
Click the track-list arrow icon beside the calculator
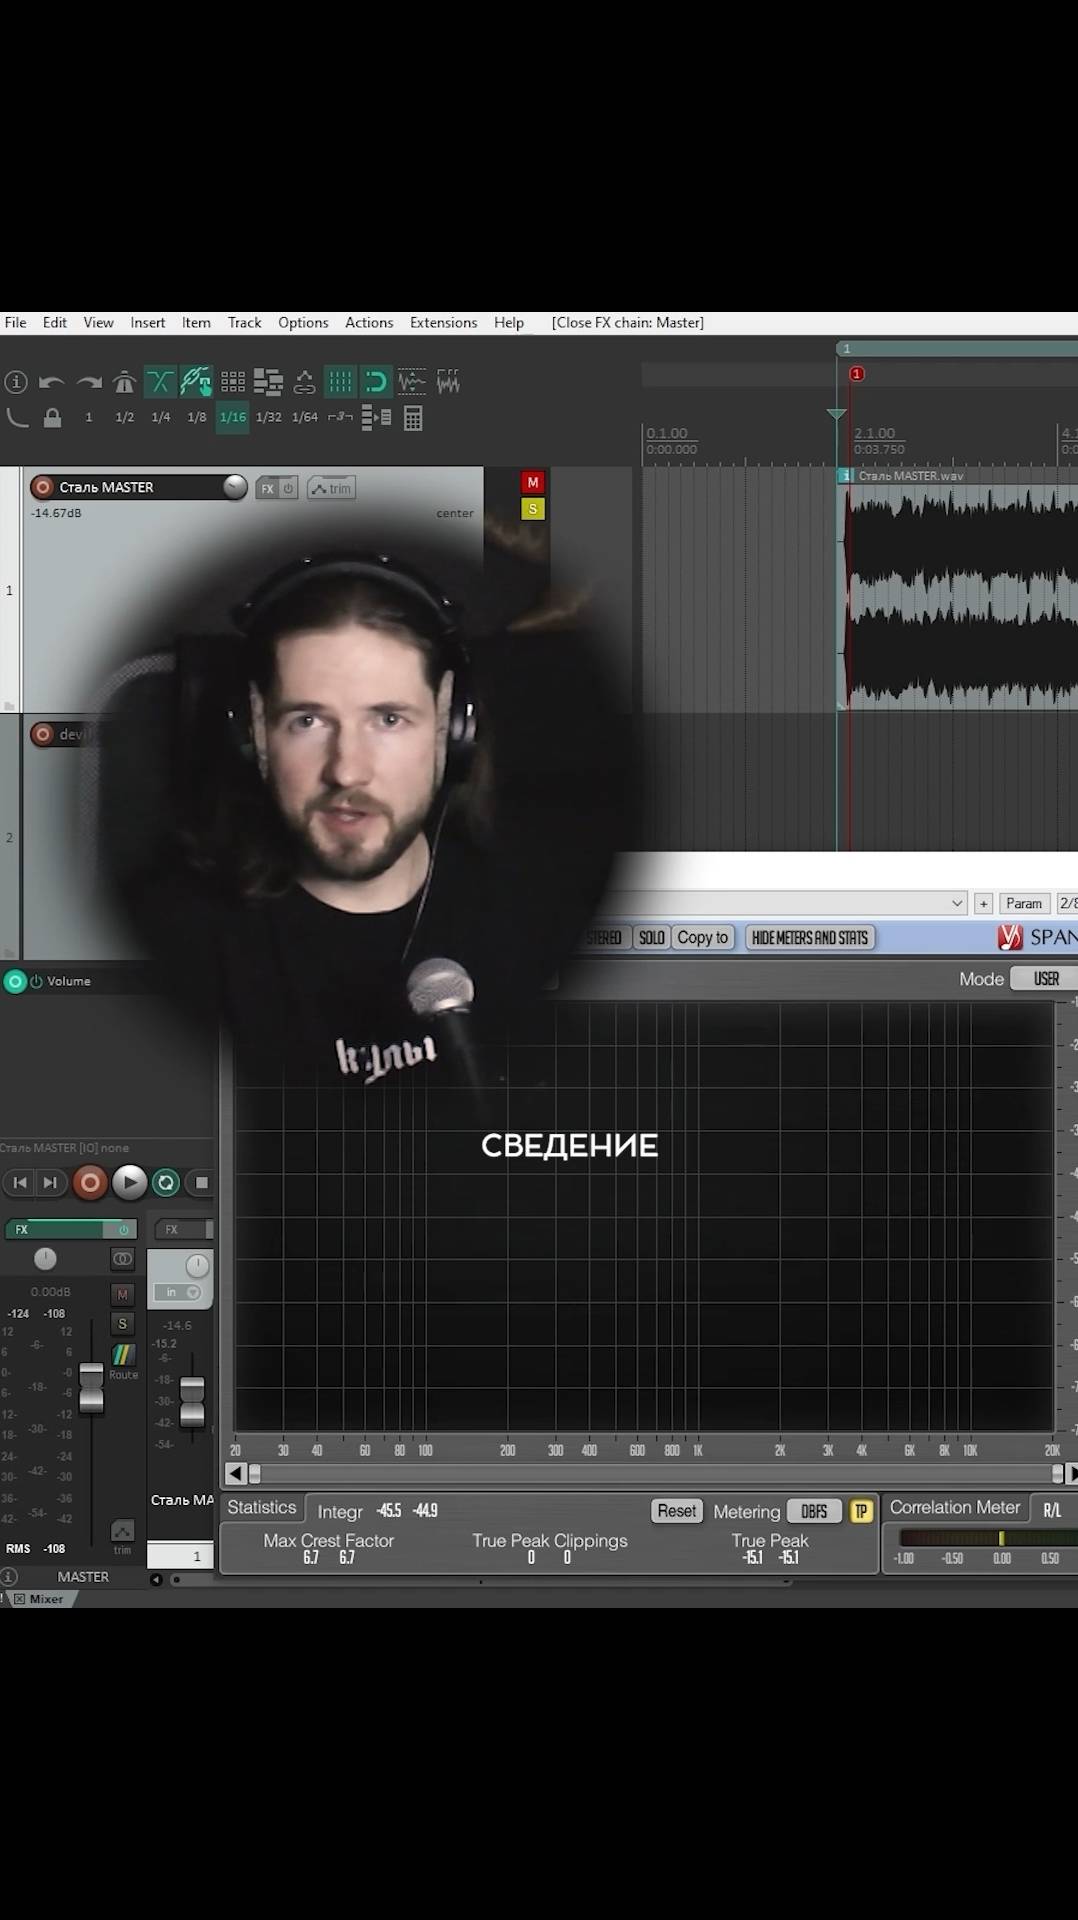tap(376, 417)
